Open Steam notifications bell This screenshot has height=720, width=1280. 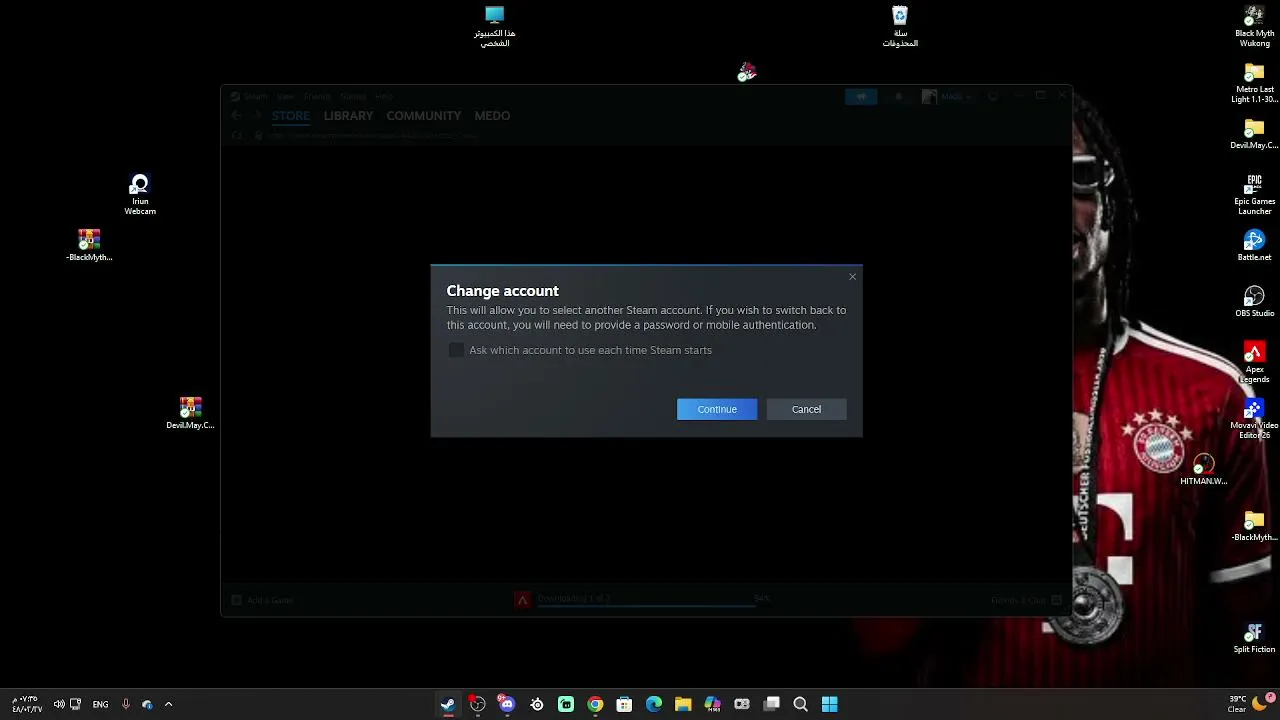(x=898, y=96)
